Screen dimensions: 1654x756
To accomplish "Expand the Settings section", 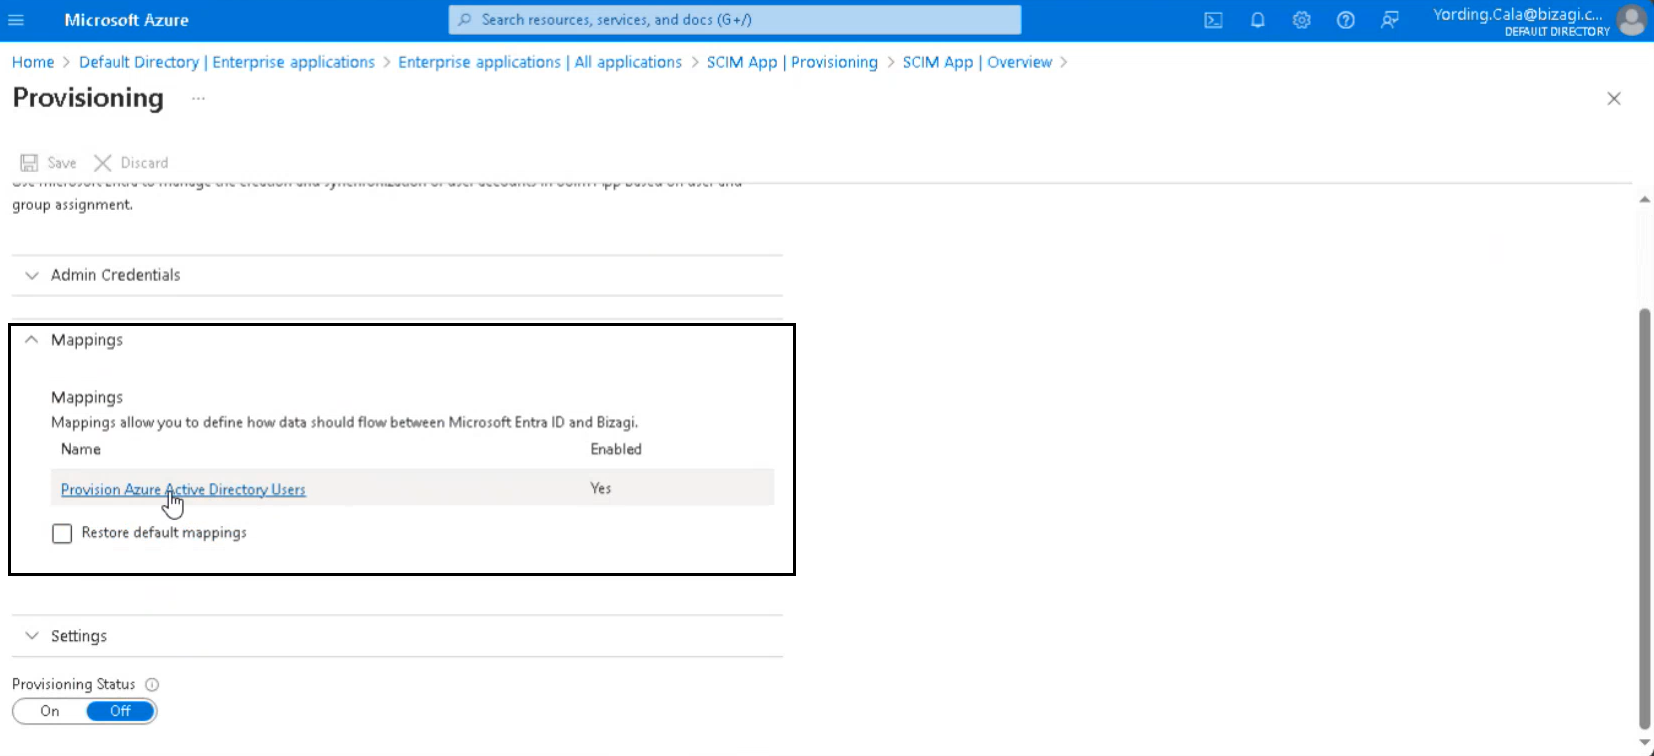I will 397,636.
